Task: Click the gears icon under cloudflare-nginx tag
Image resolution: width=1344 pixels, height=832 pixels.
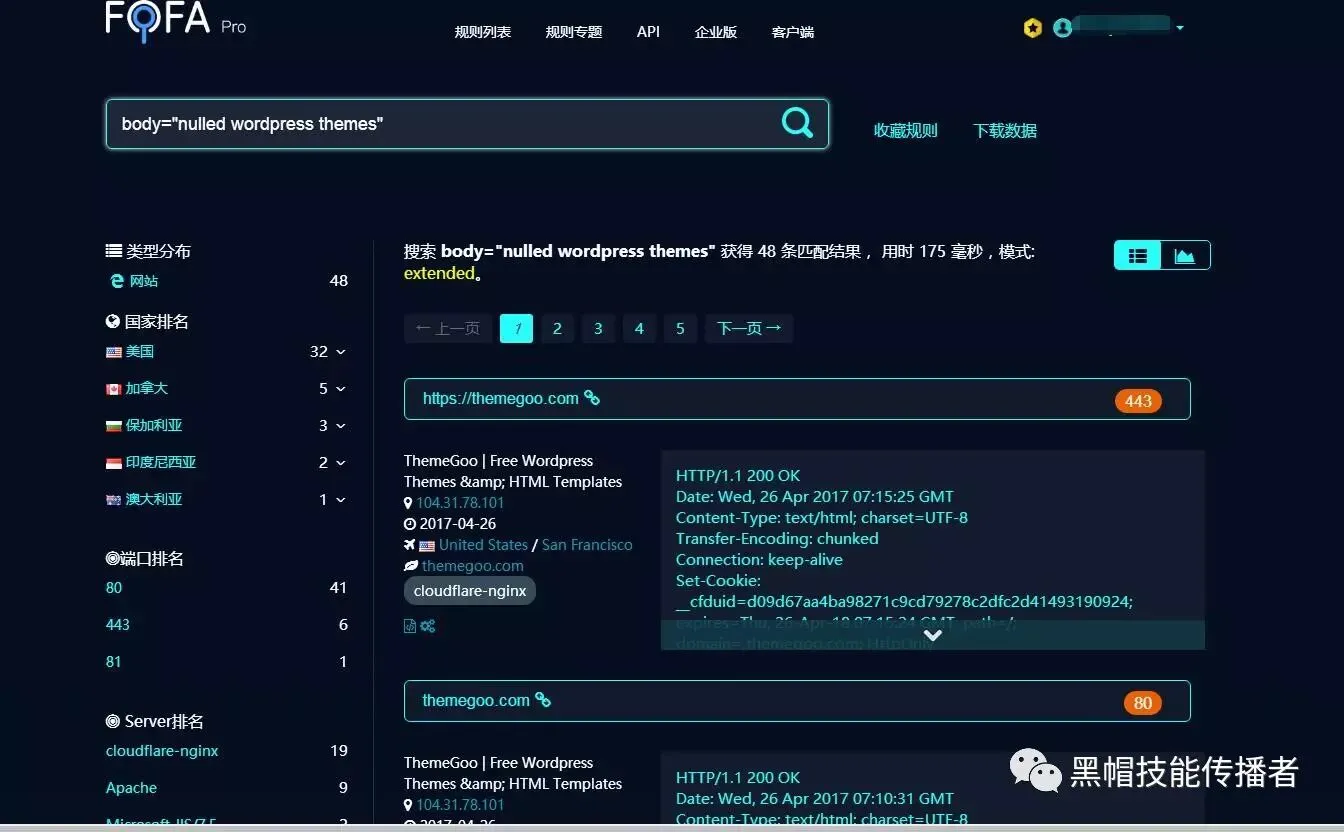Action: pyautogui.click(x=428, y=626)
